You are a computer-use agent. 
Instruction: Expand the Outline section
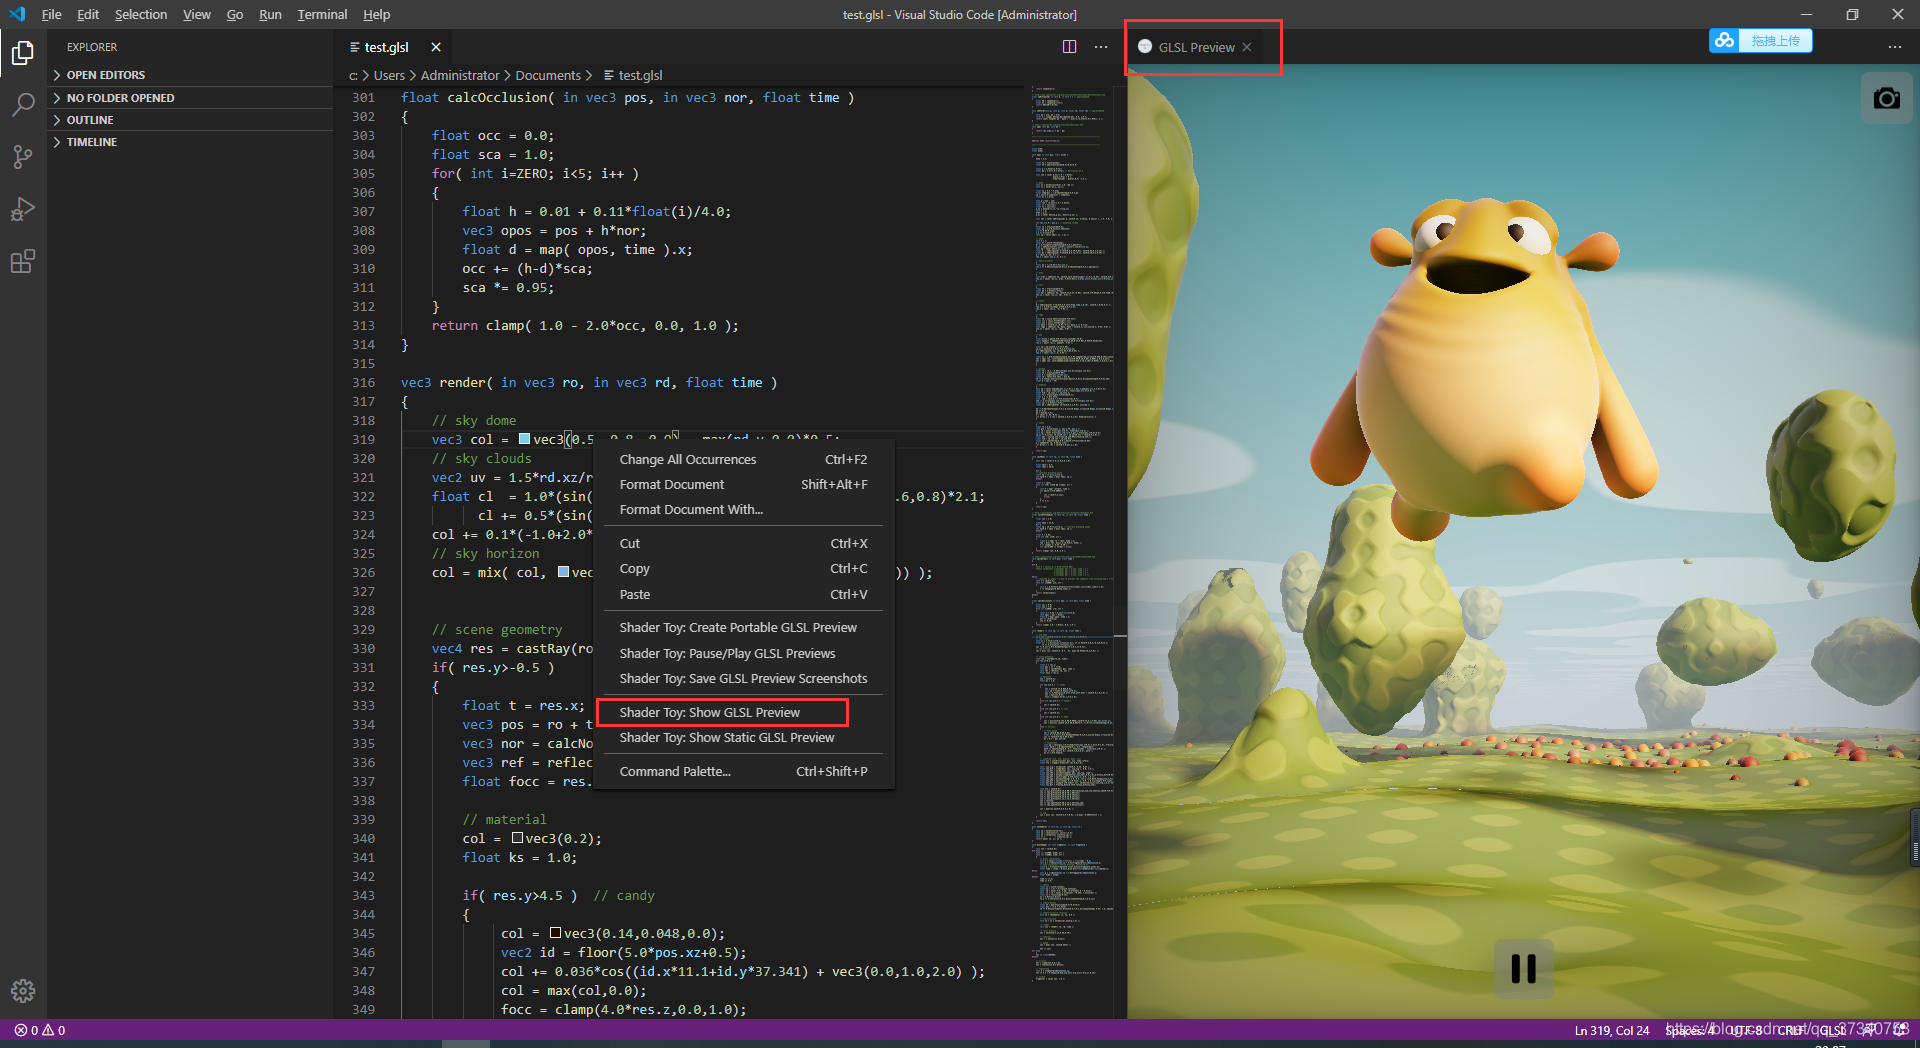[x=190, y=120]
